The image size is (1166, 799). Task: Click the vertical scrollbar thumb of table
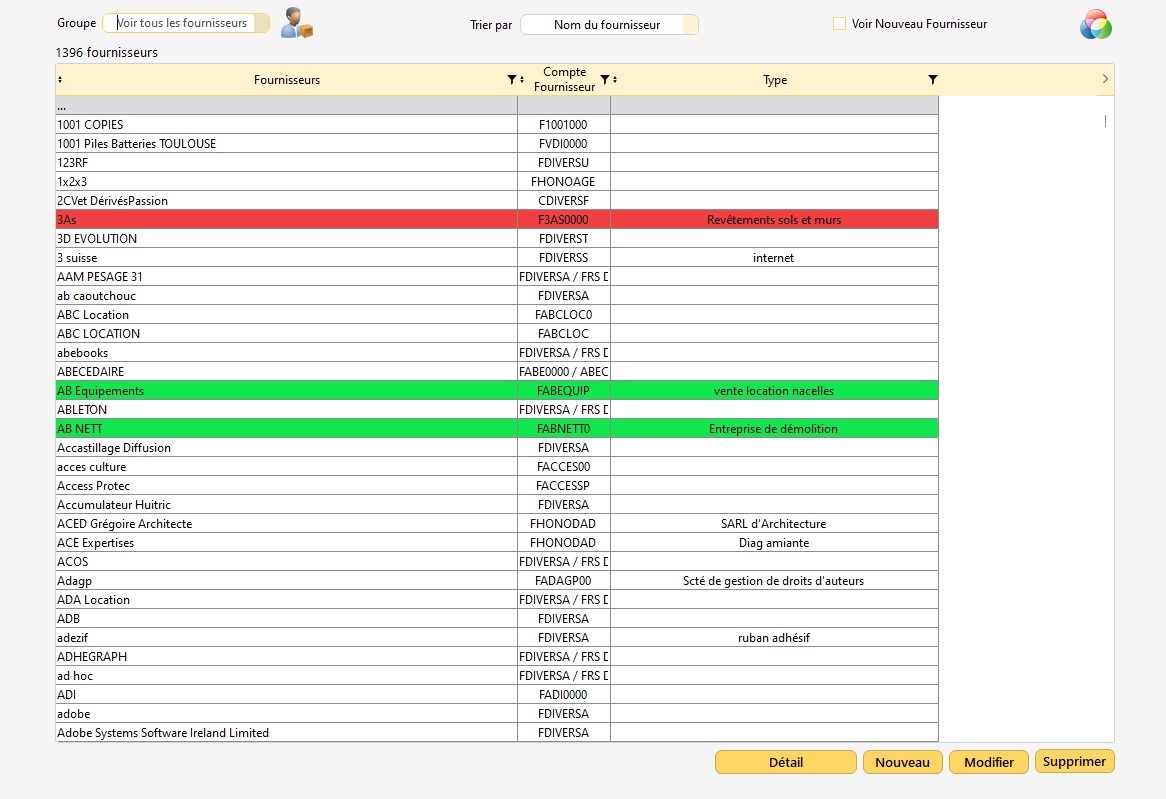pos(1105,121)
